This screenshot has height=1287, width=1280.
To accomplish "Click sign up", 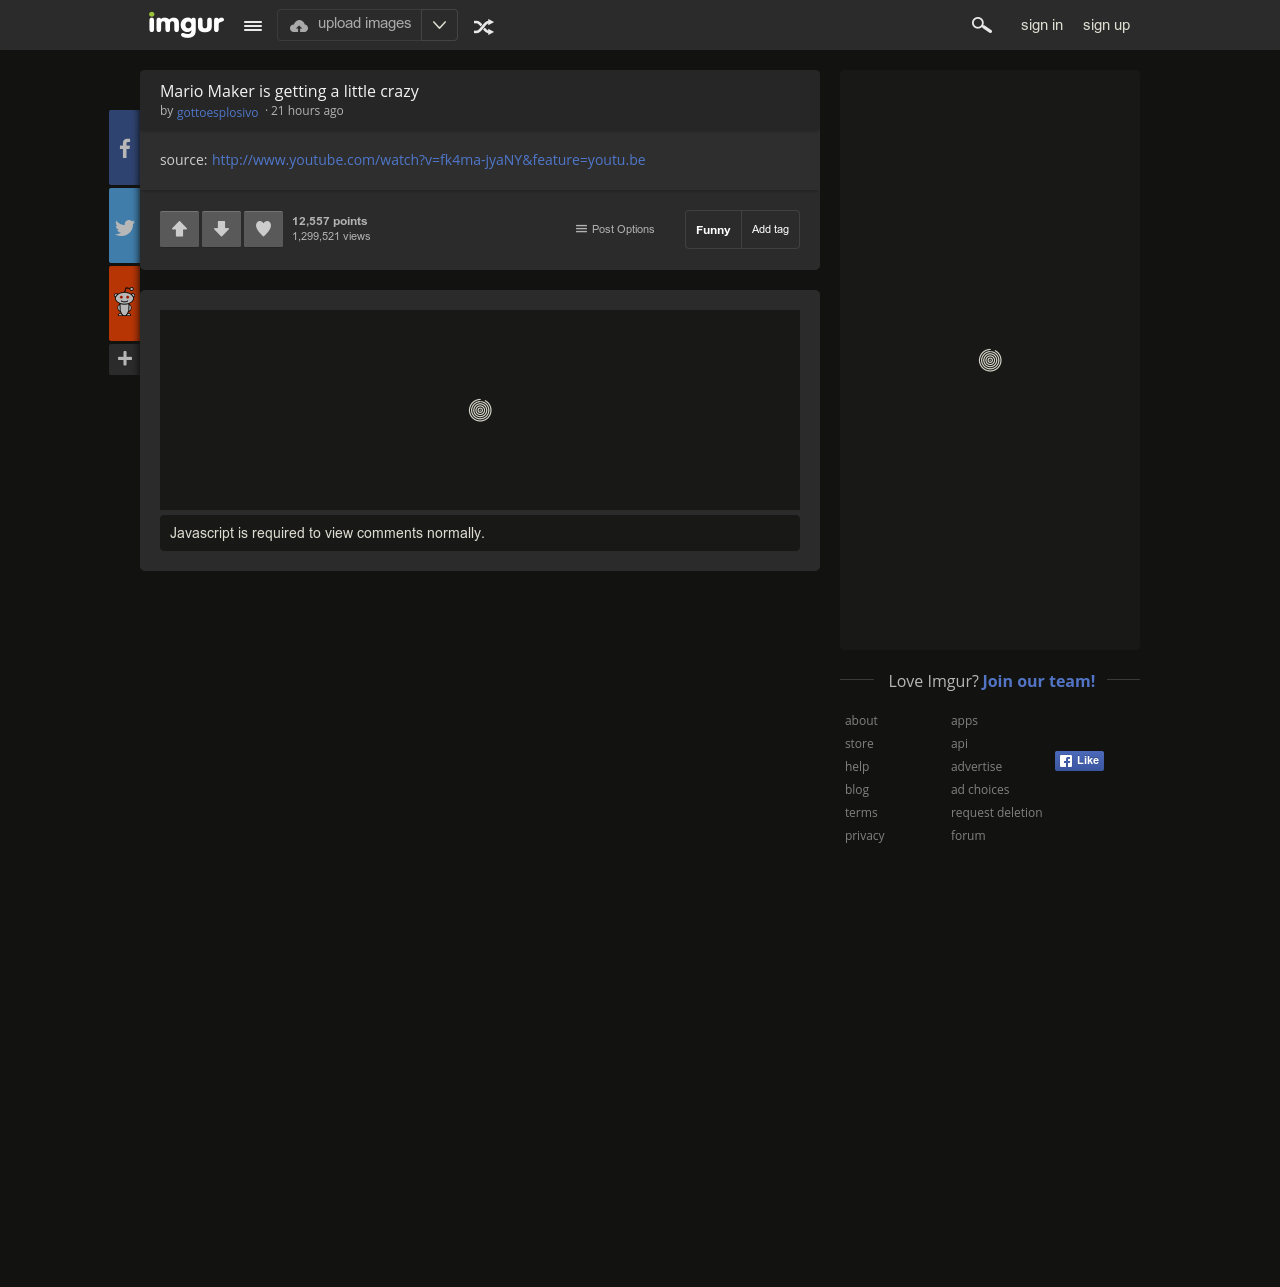I will tap(1106, 25).
